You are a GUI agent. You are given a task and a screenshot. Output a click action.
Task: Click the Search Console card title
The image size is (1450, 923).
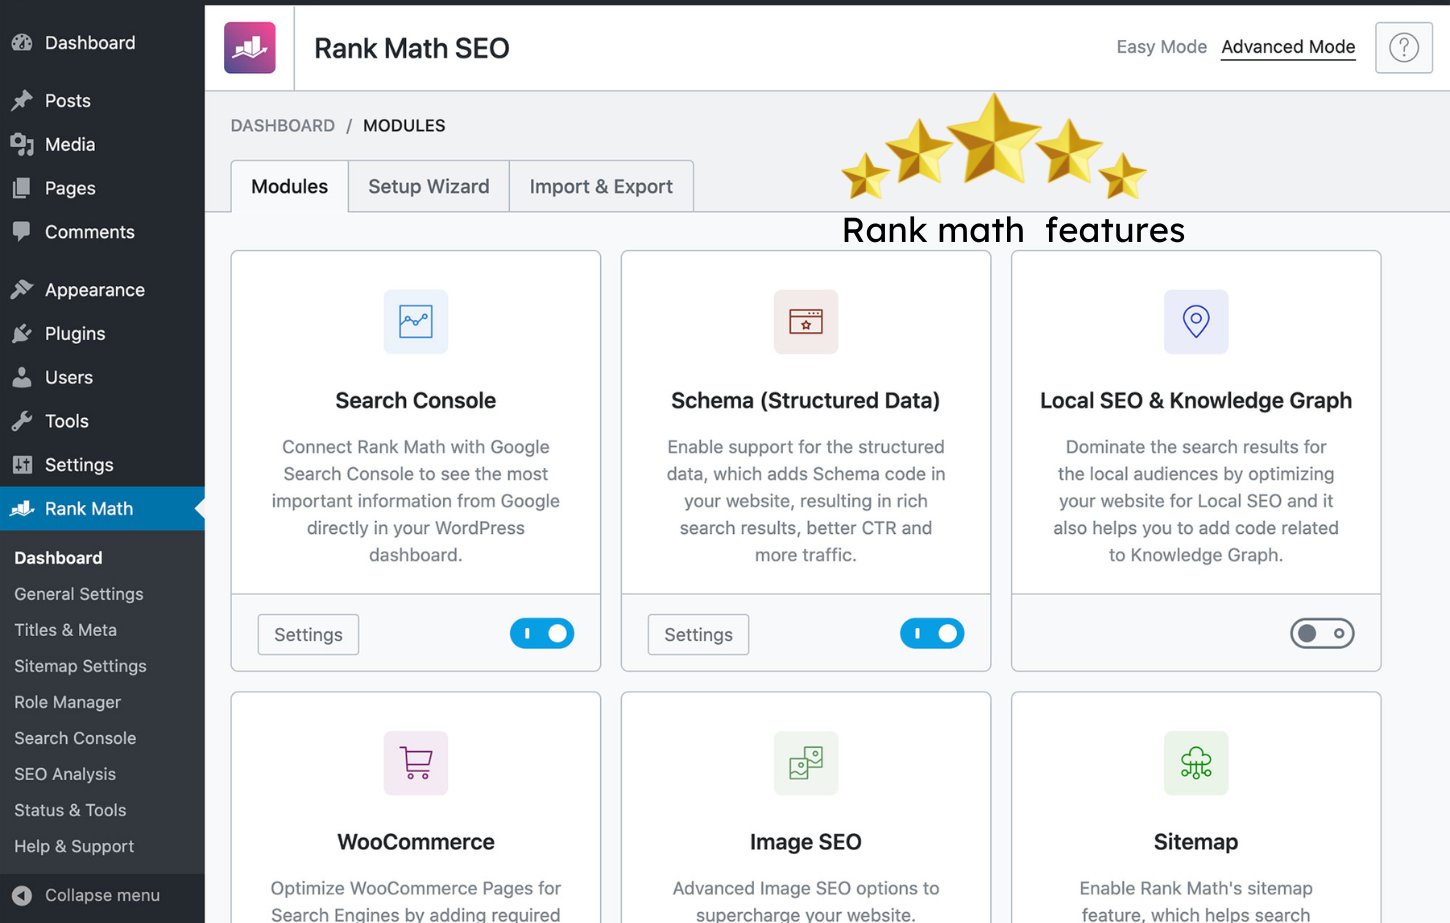coord(415,400)
